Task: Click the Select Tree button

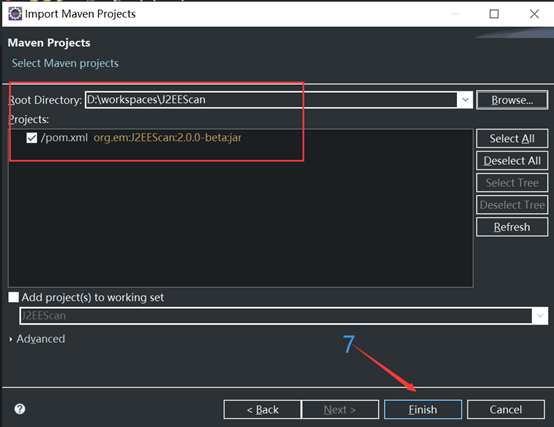Action: 512,183
